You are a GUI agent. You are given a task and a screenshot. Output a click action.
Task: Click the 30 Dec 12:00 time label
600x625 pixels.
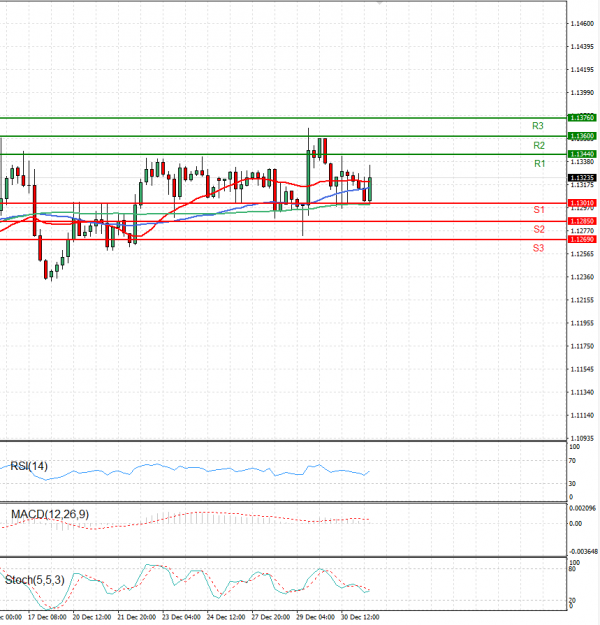[360, 617]
